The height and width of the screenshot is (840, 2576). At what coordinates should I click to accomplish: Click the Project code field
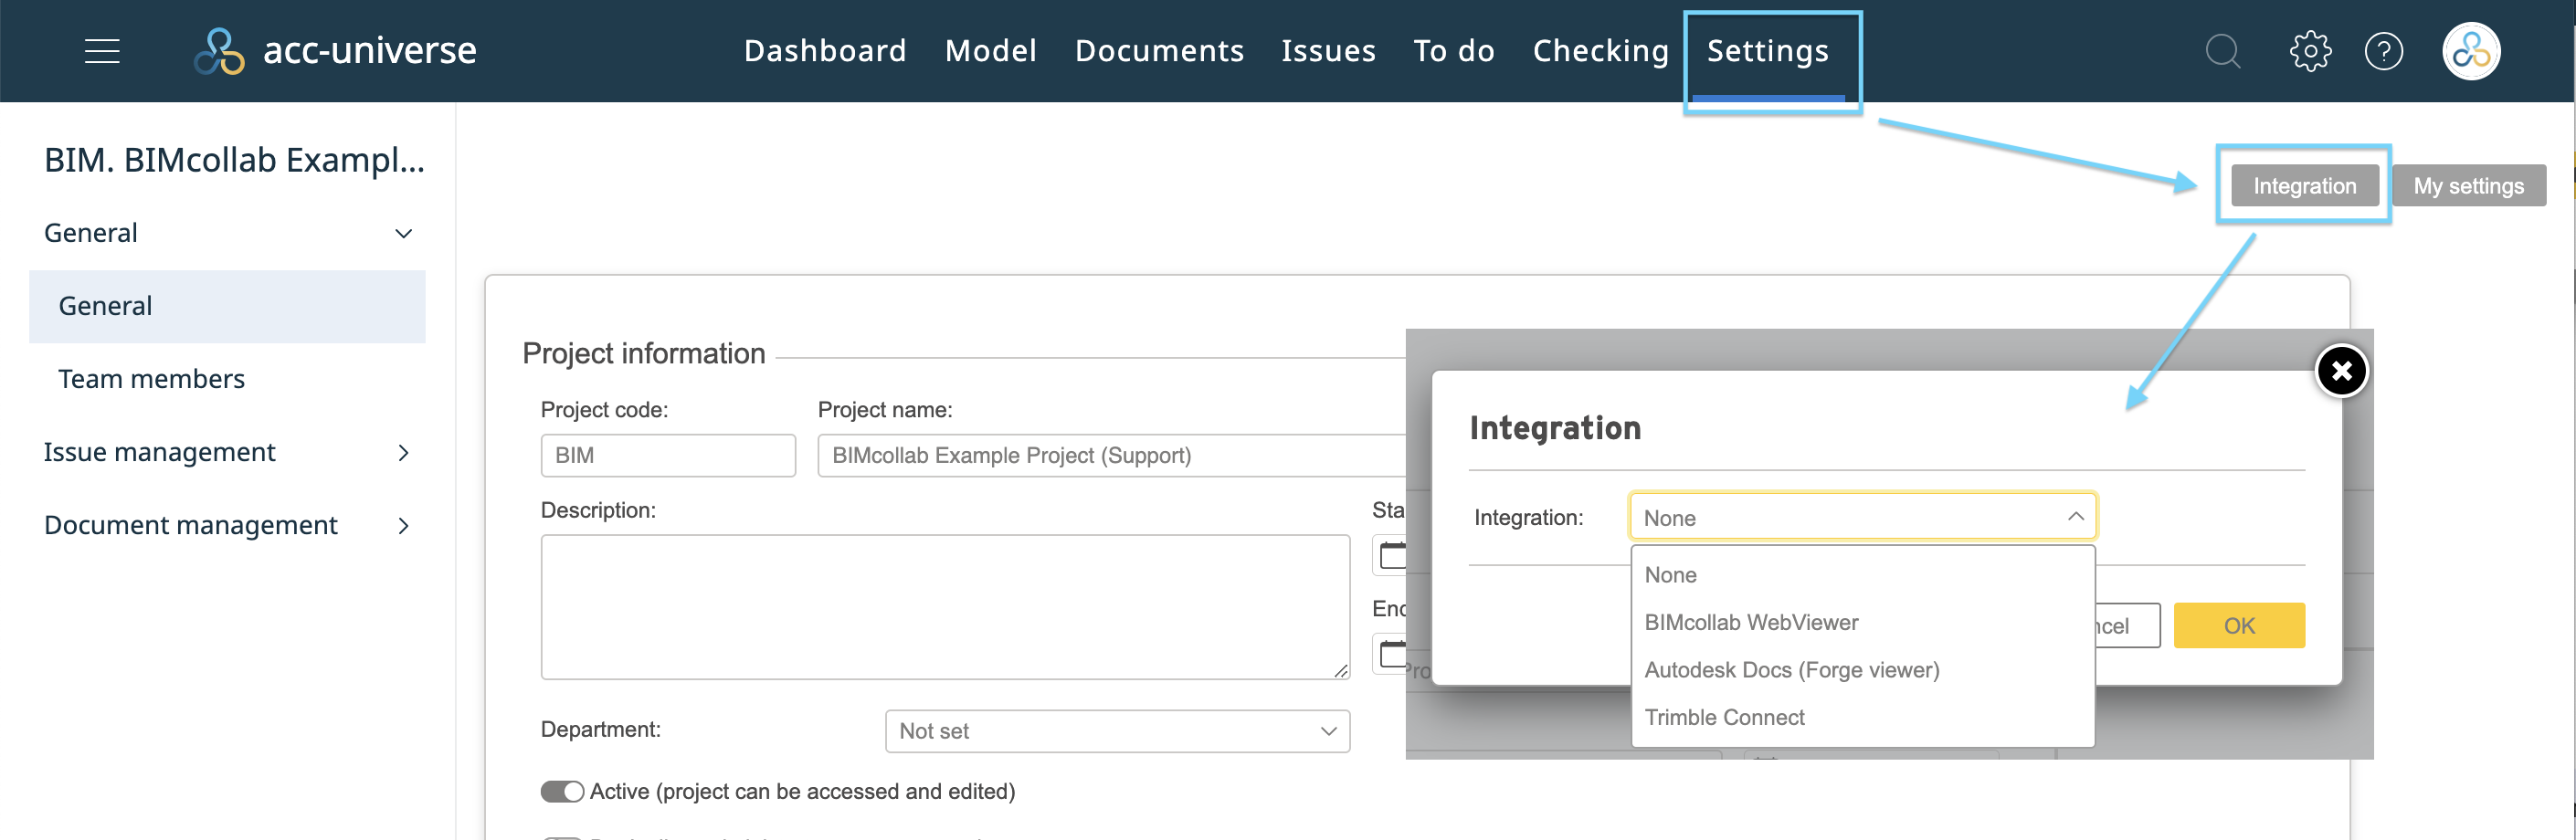point(668,455)
